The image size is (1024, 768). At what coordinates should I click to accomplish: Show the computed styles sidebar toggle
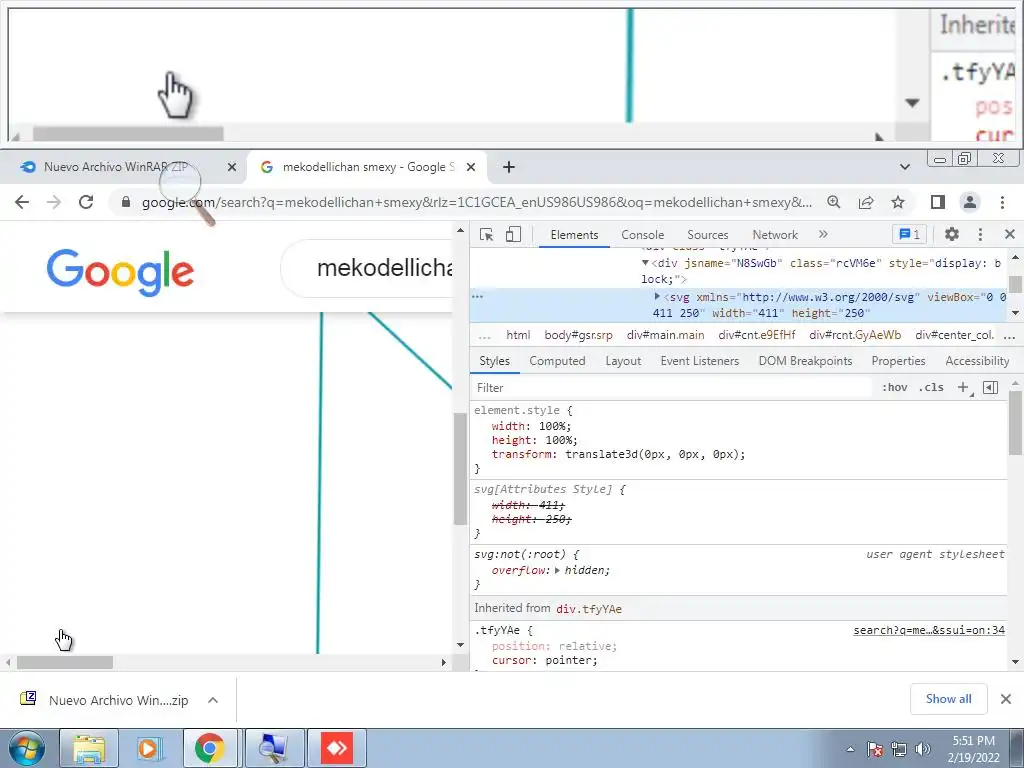coord(990,387)
